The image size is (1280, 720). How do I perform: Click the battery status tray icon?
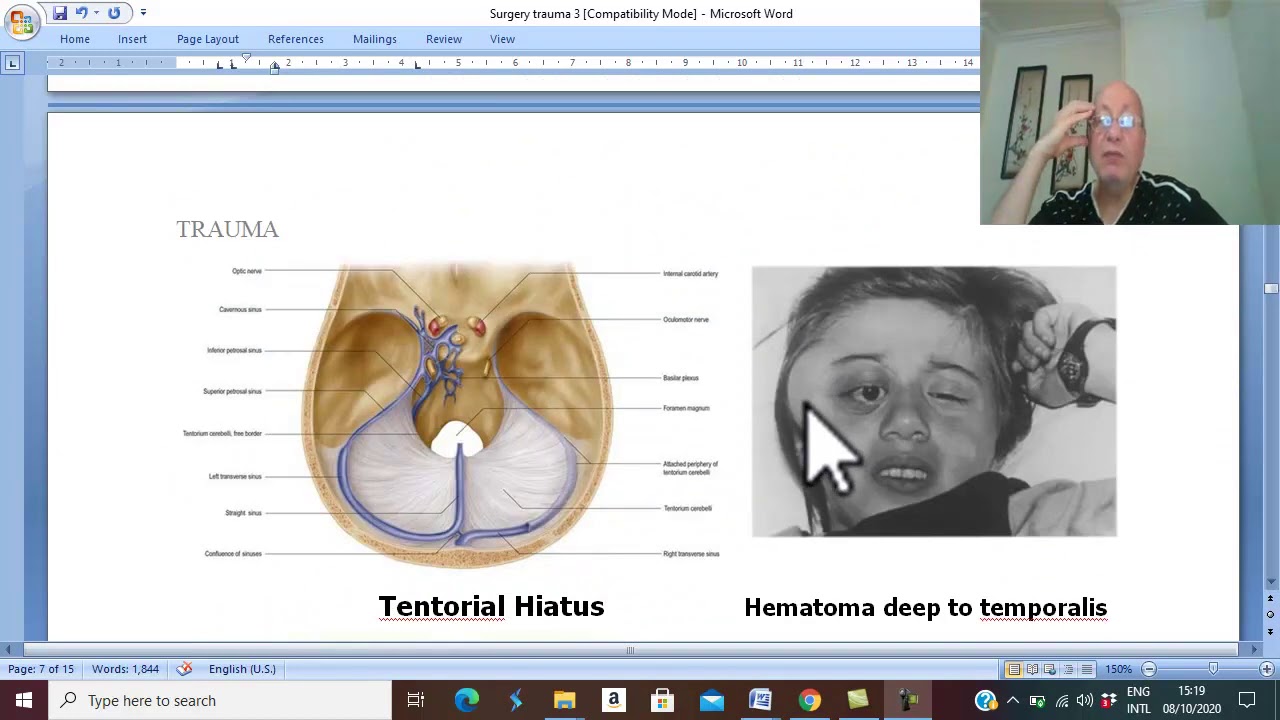tap(1037, 701)
